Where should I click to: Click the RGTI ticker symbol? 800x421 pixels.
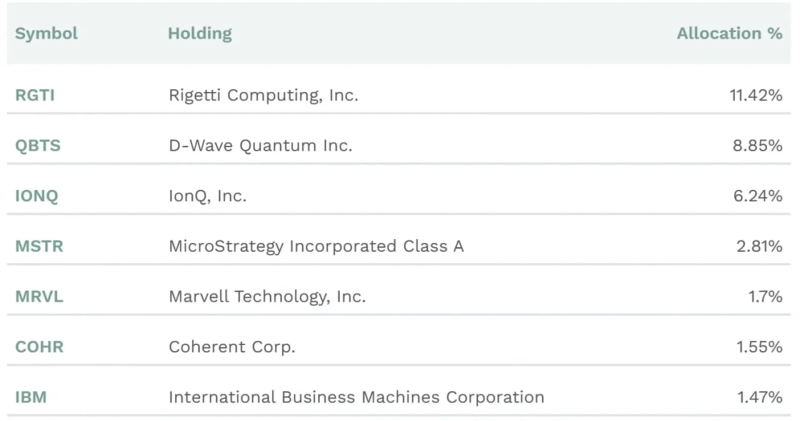click(36, 96)
